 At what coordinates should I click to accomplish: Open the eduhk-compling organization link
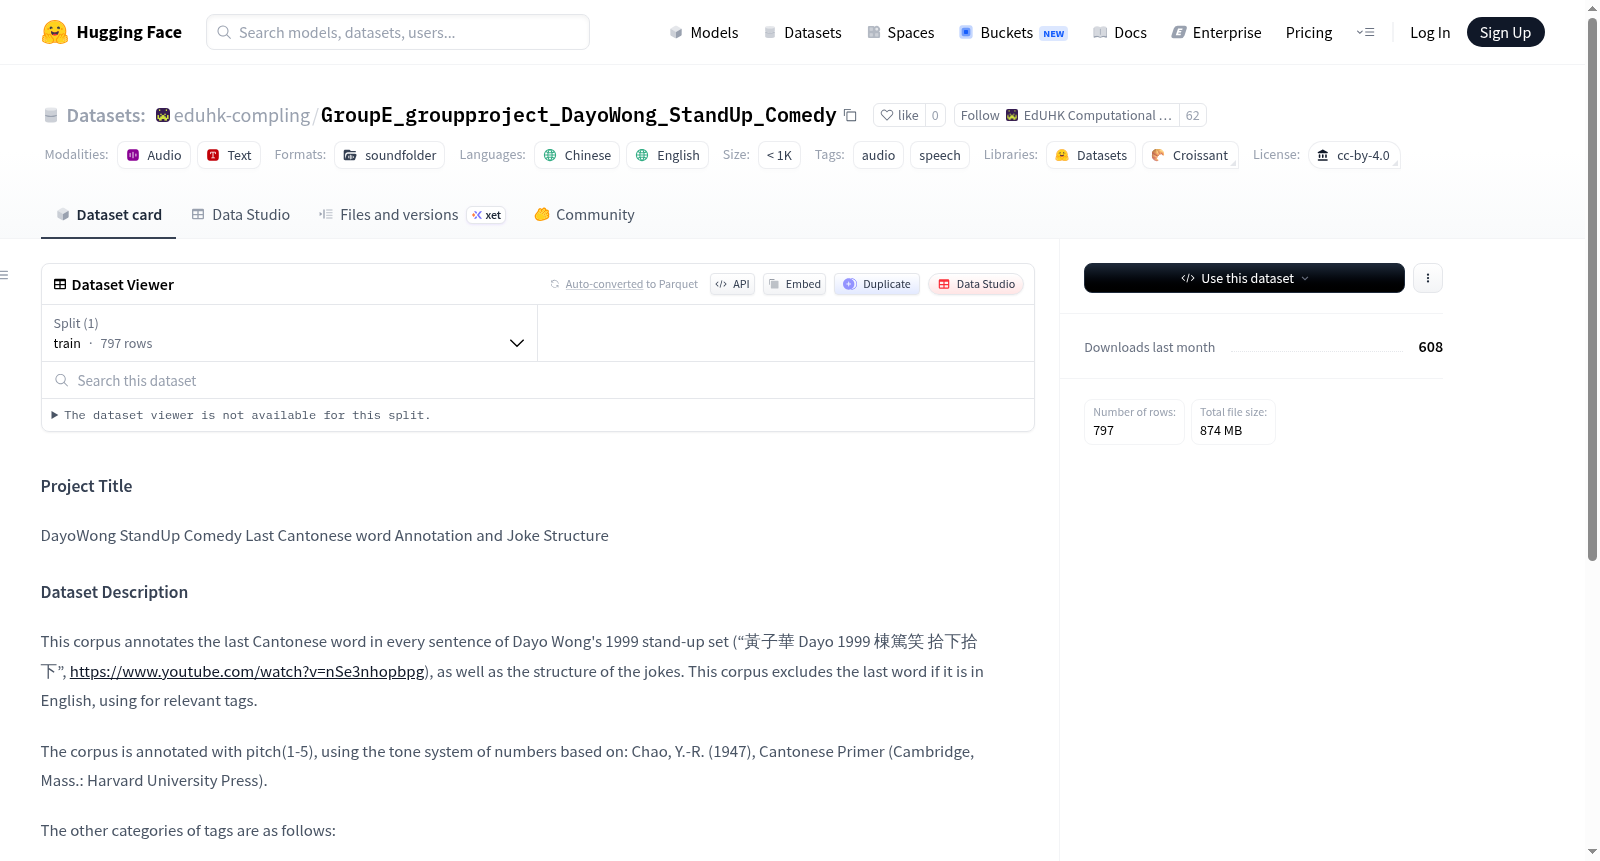[242, 115]
